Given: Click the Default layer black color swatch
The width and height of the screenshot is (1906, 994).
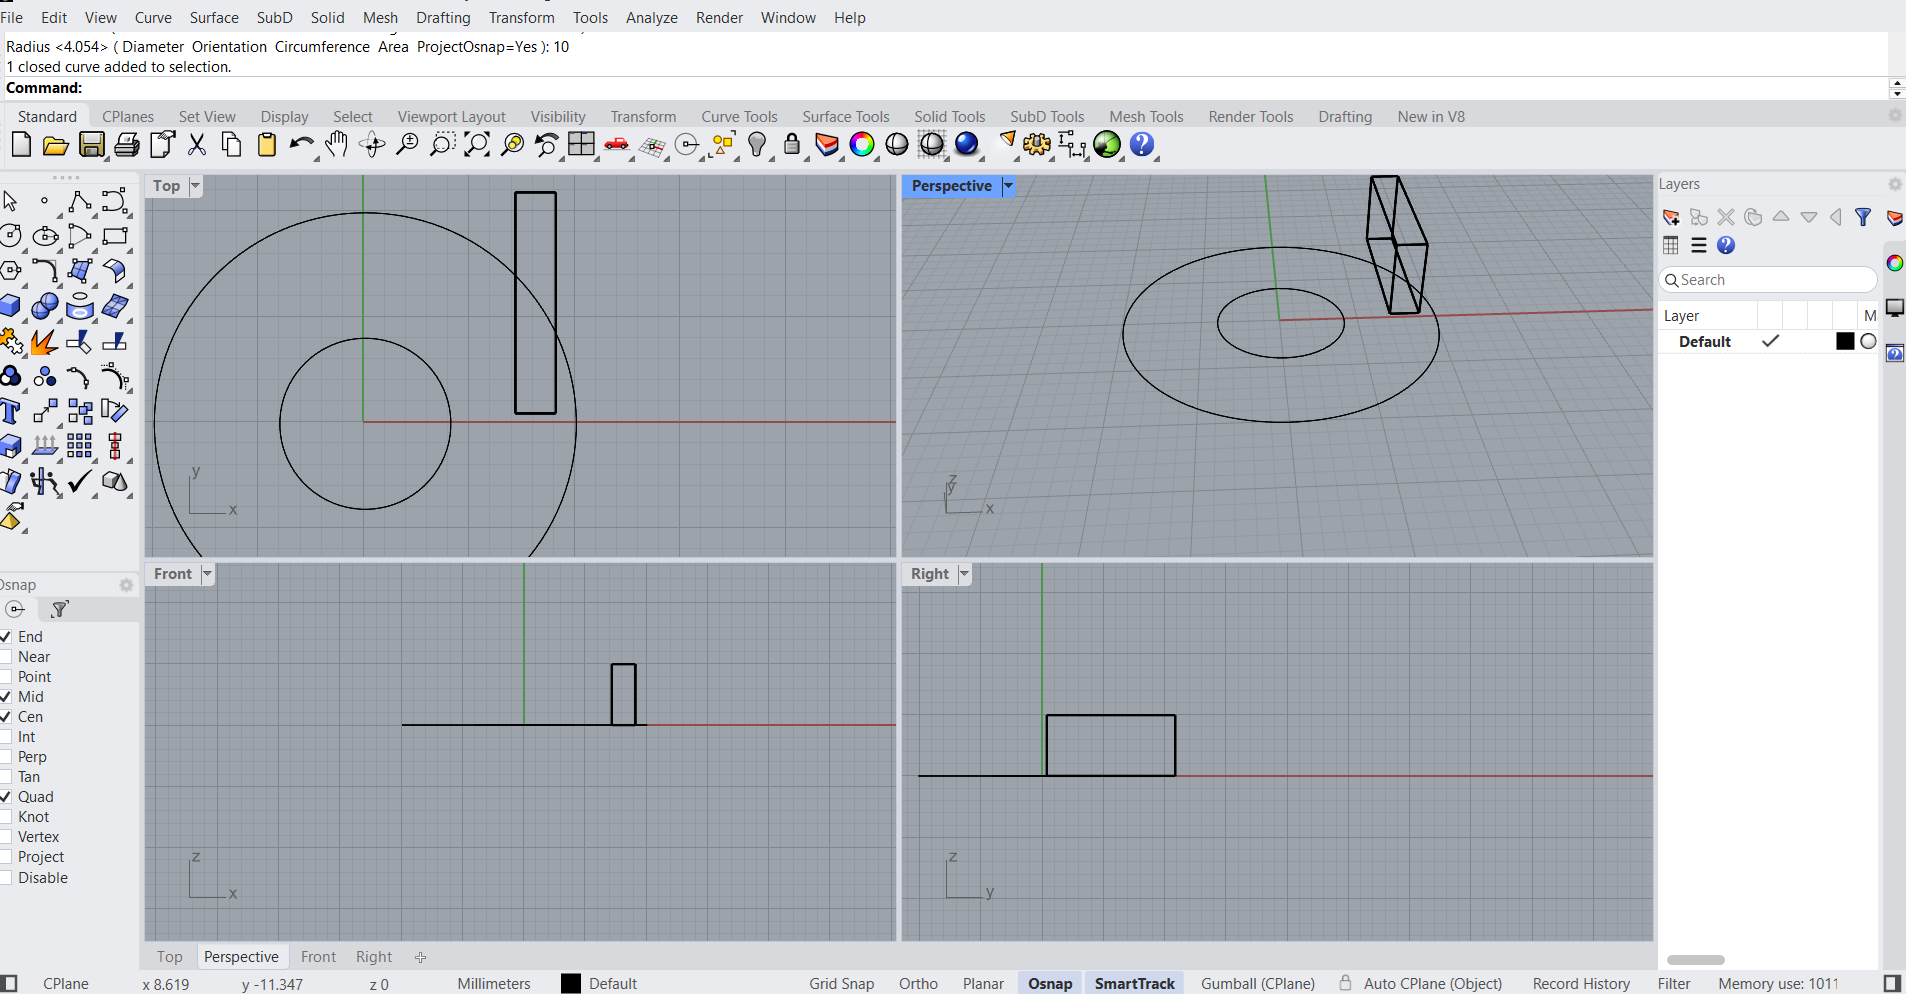Looking at the screenshot, I should (1845, 342).
